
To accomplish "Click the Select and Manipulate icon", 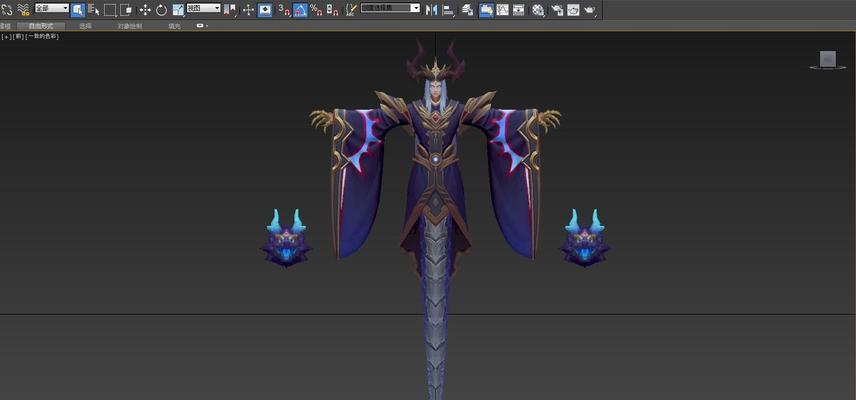I will 248,9.
